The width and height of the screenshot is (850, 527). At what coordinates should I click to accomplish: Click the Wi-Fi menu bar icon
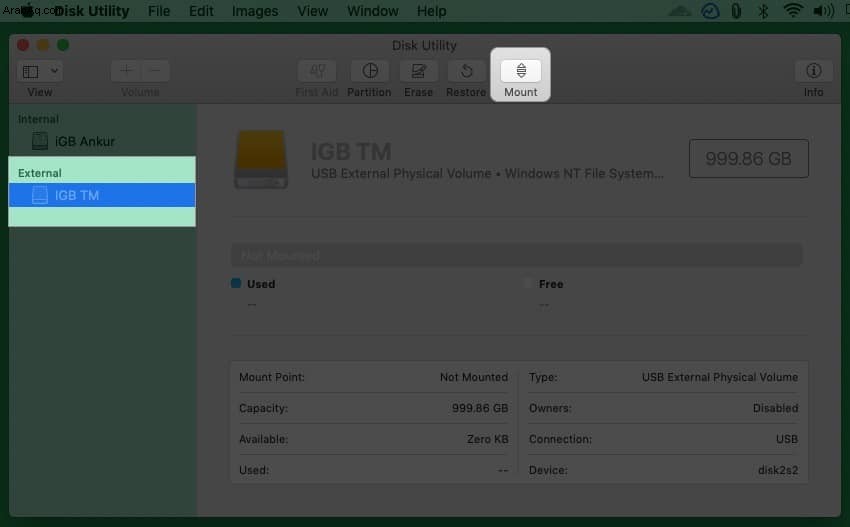point(793,10)
